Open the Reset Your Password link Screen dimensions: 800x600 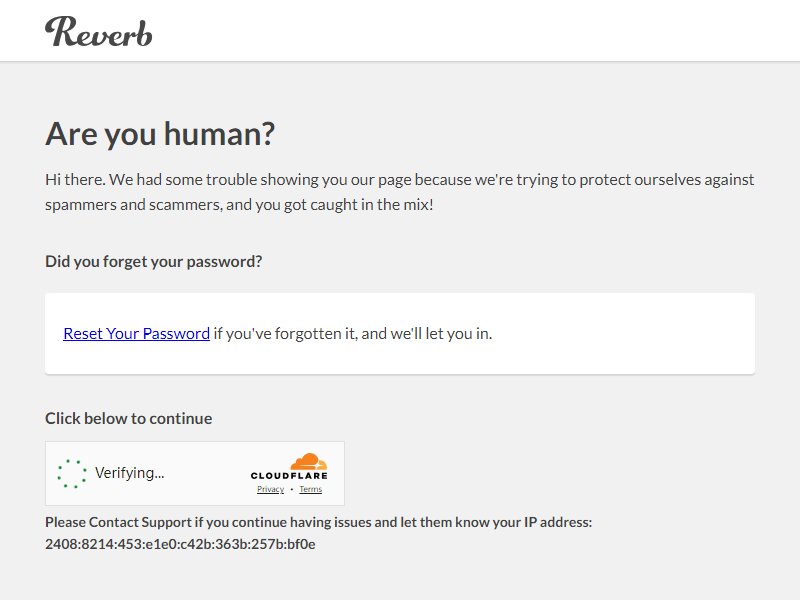[x=136, y=333]
